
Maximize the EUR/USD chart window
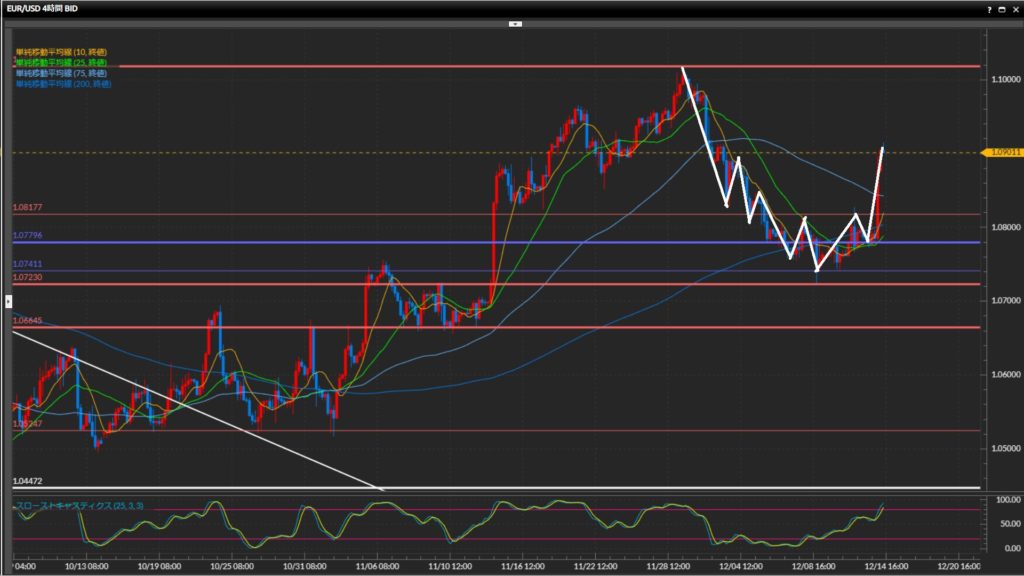coord(1002,8)
